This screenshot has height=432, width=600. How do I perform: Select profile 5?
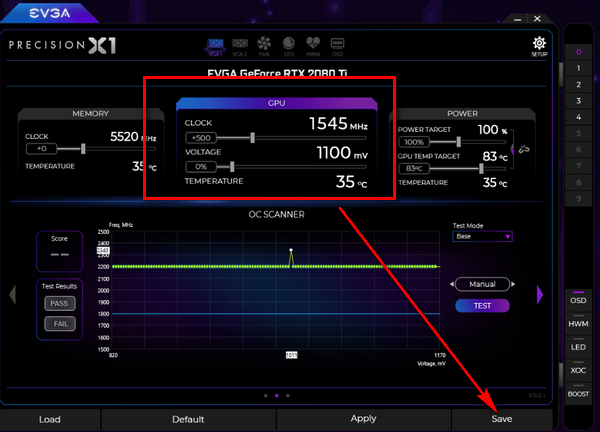point(579,134)
